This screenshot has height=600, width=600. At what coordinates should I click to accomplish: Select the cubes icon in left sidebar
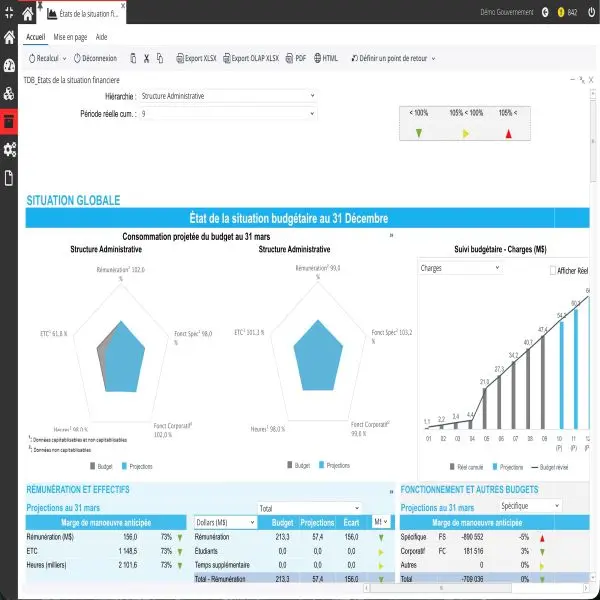tap(9, 93)
